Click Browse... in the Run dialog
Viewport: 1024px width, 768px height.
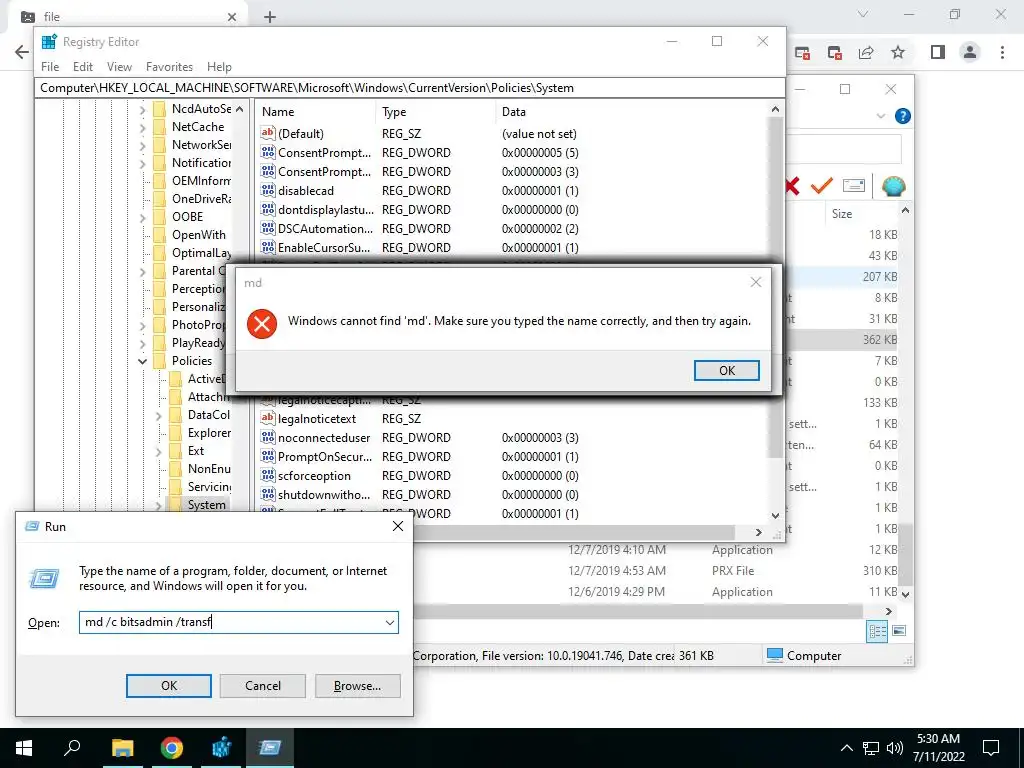[357, 686]
